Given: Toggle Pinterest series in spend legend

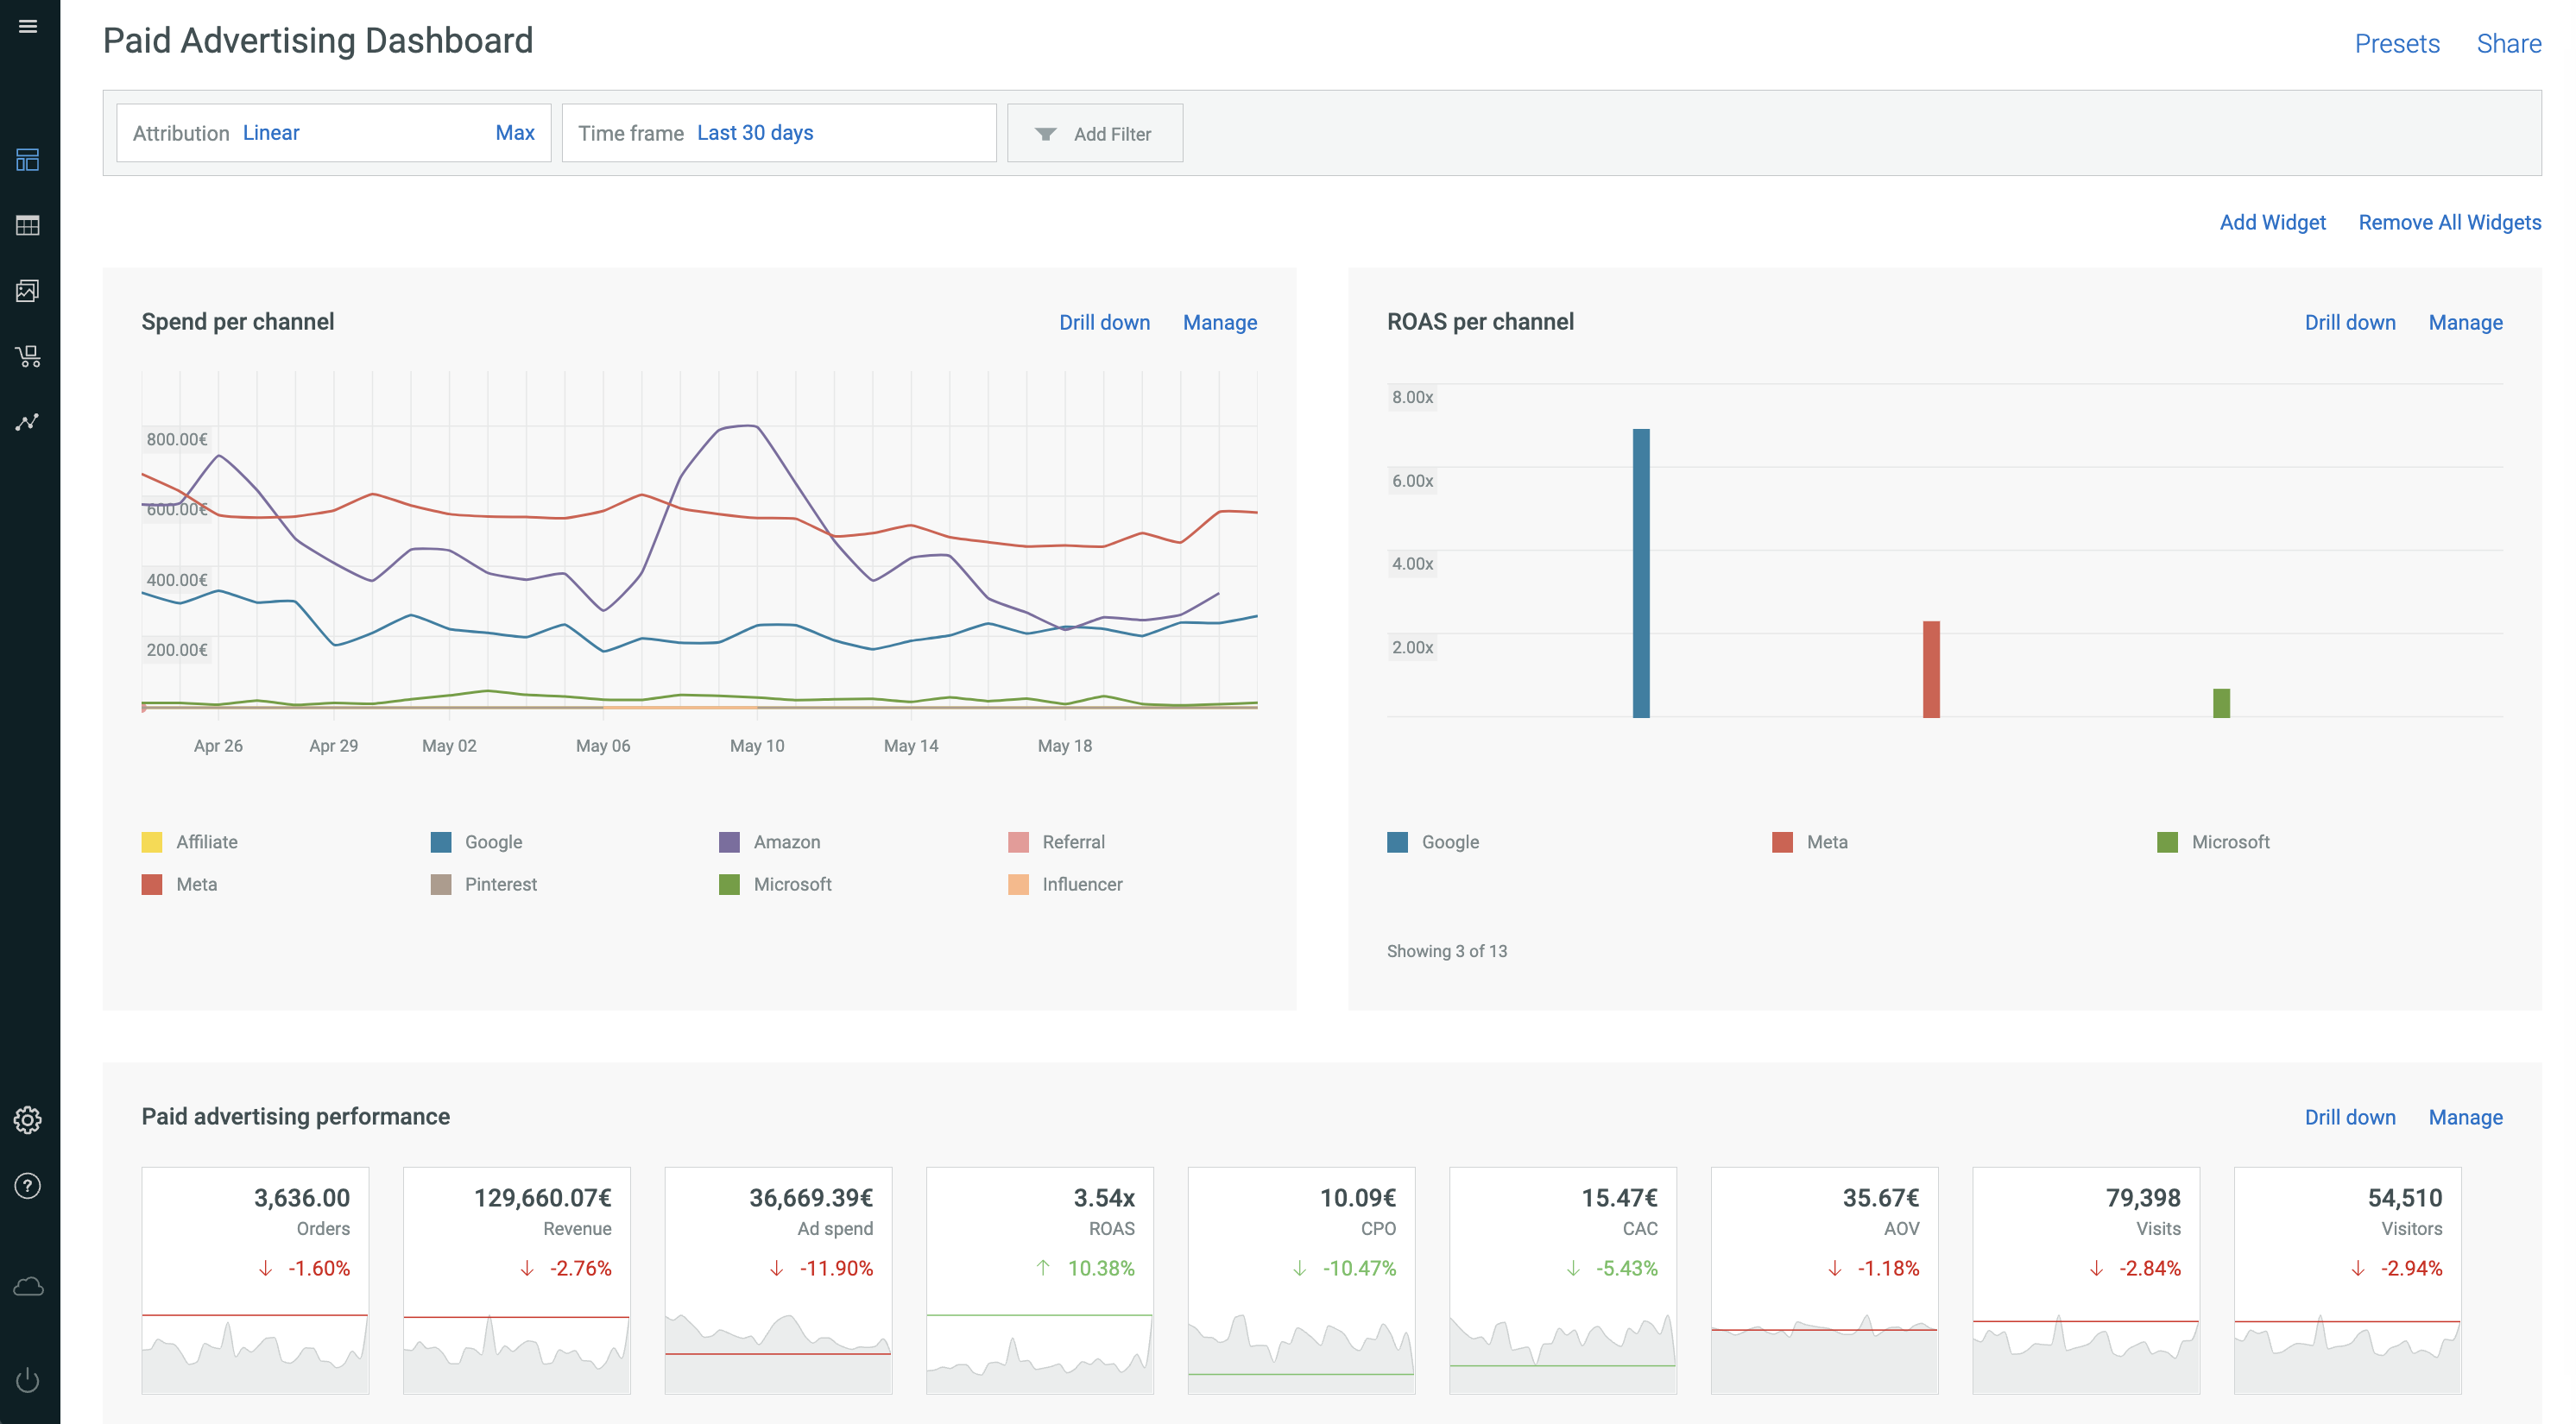Looking at the screenshot, I should coord(484,884).
